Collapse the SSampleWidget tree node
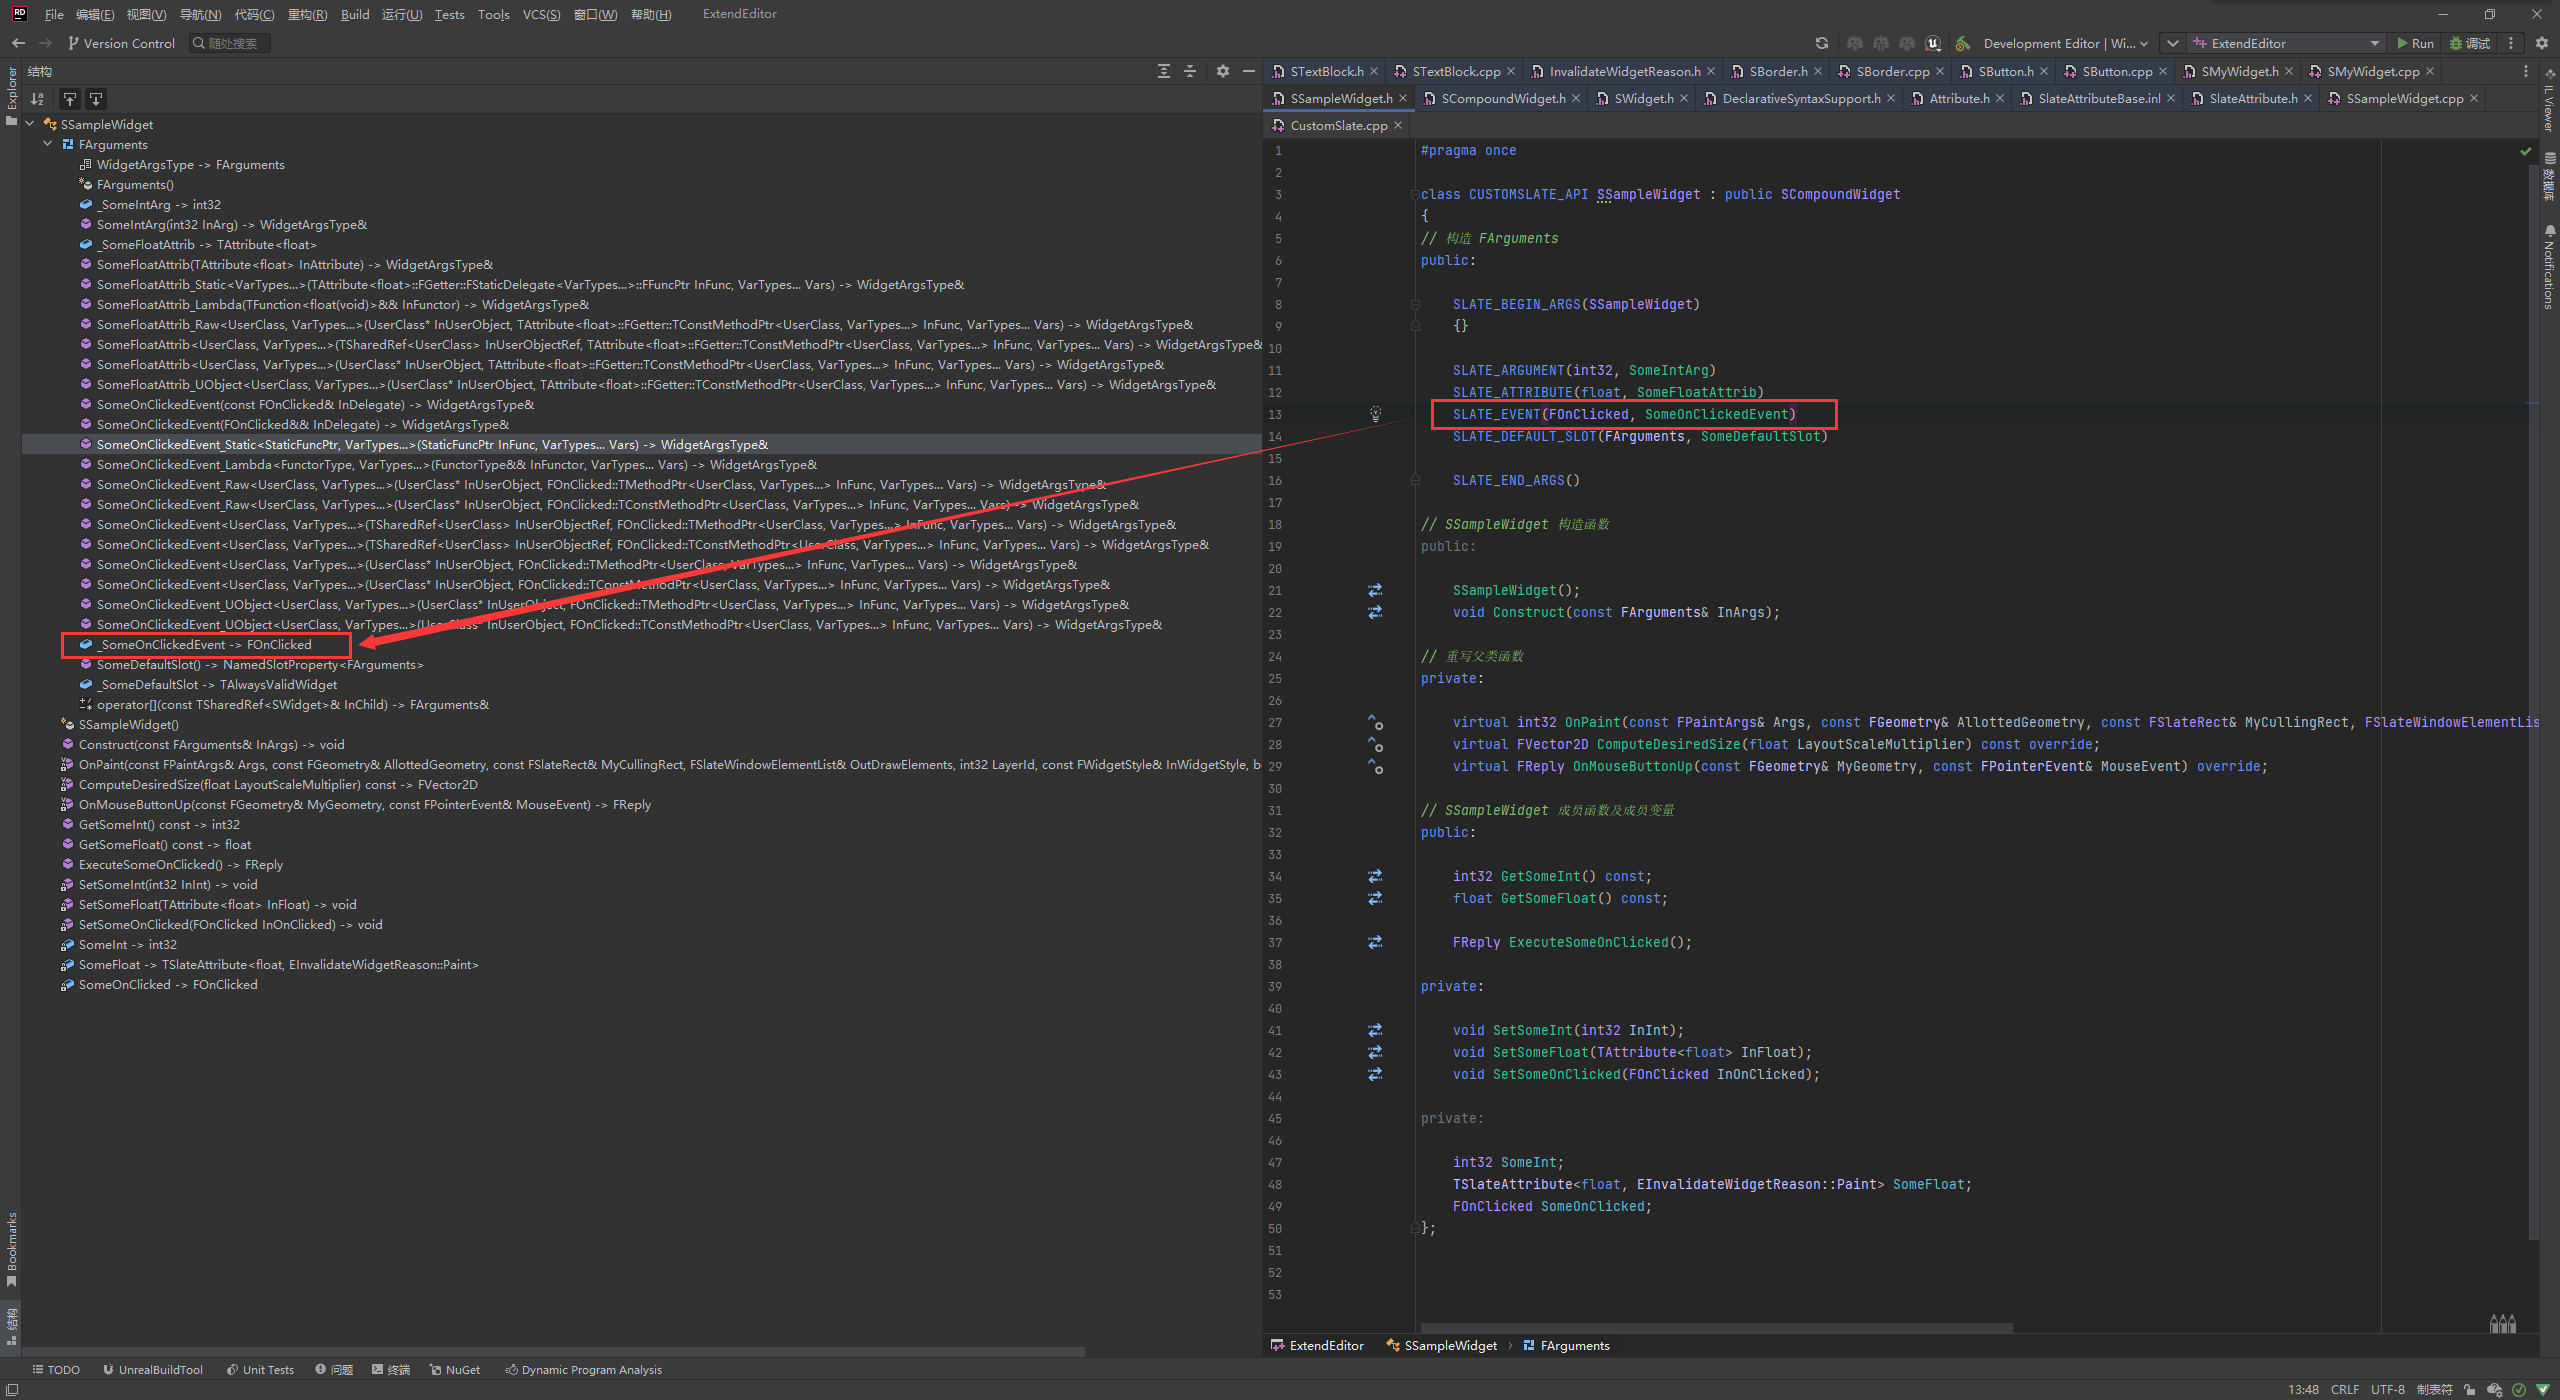This screenshot has height=1400, width=2560. [30, 124]
